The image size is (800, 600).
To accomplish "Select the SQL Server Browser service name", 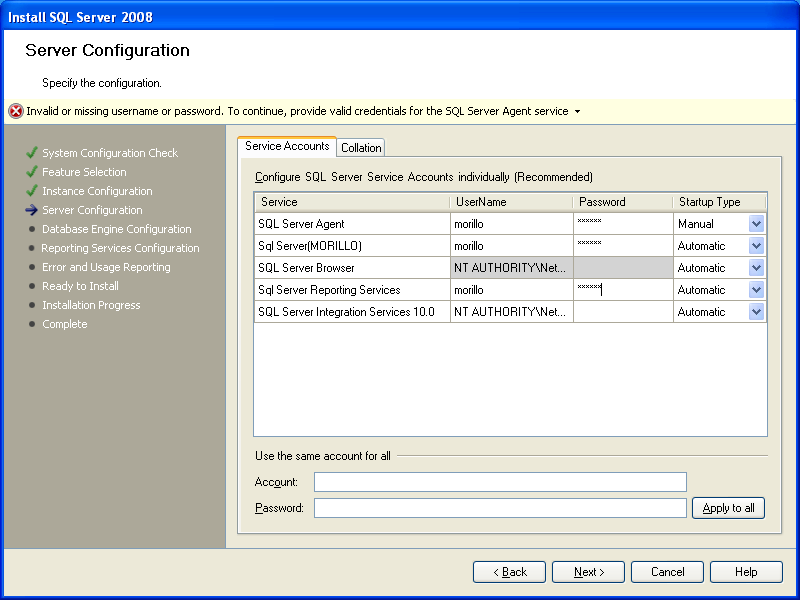I will click(x=306, y=267).
